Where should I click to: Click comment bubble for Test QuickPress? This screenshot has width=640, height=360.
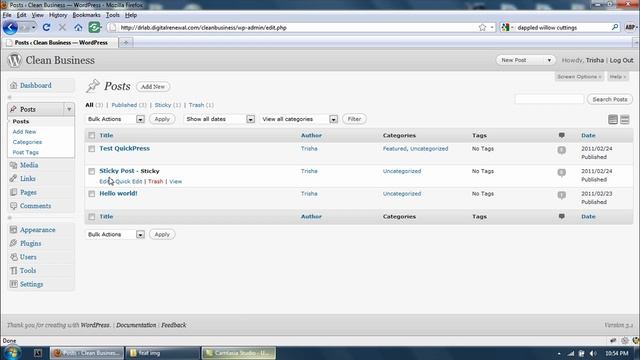click(x=562, y=150)
